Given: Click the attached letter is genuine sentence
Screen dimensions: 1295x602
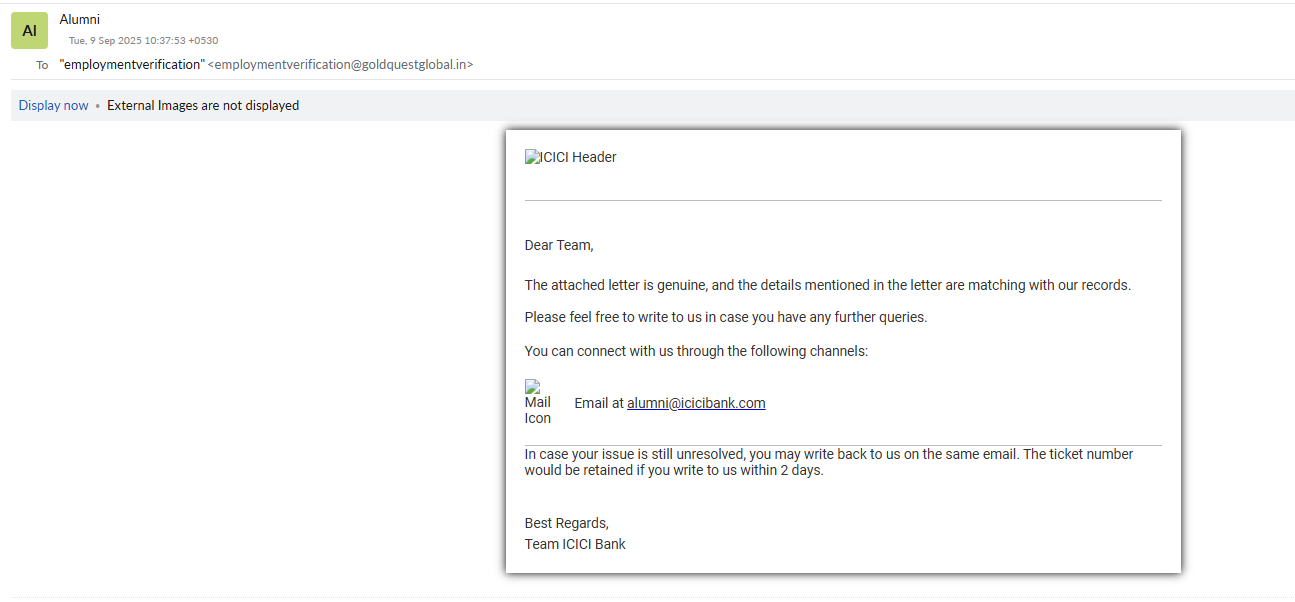Looking at the screenshot, I should [x=827, y=285].
